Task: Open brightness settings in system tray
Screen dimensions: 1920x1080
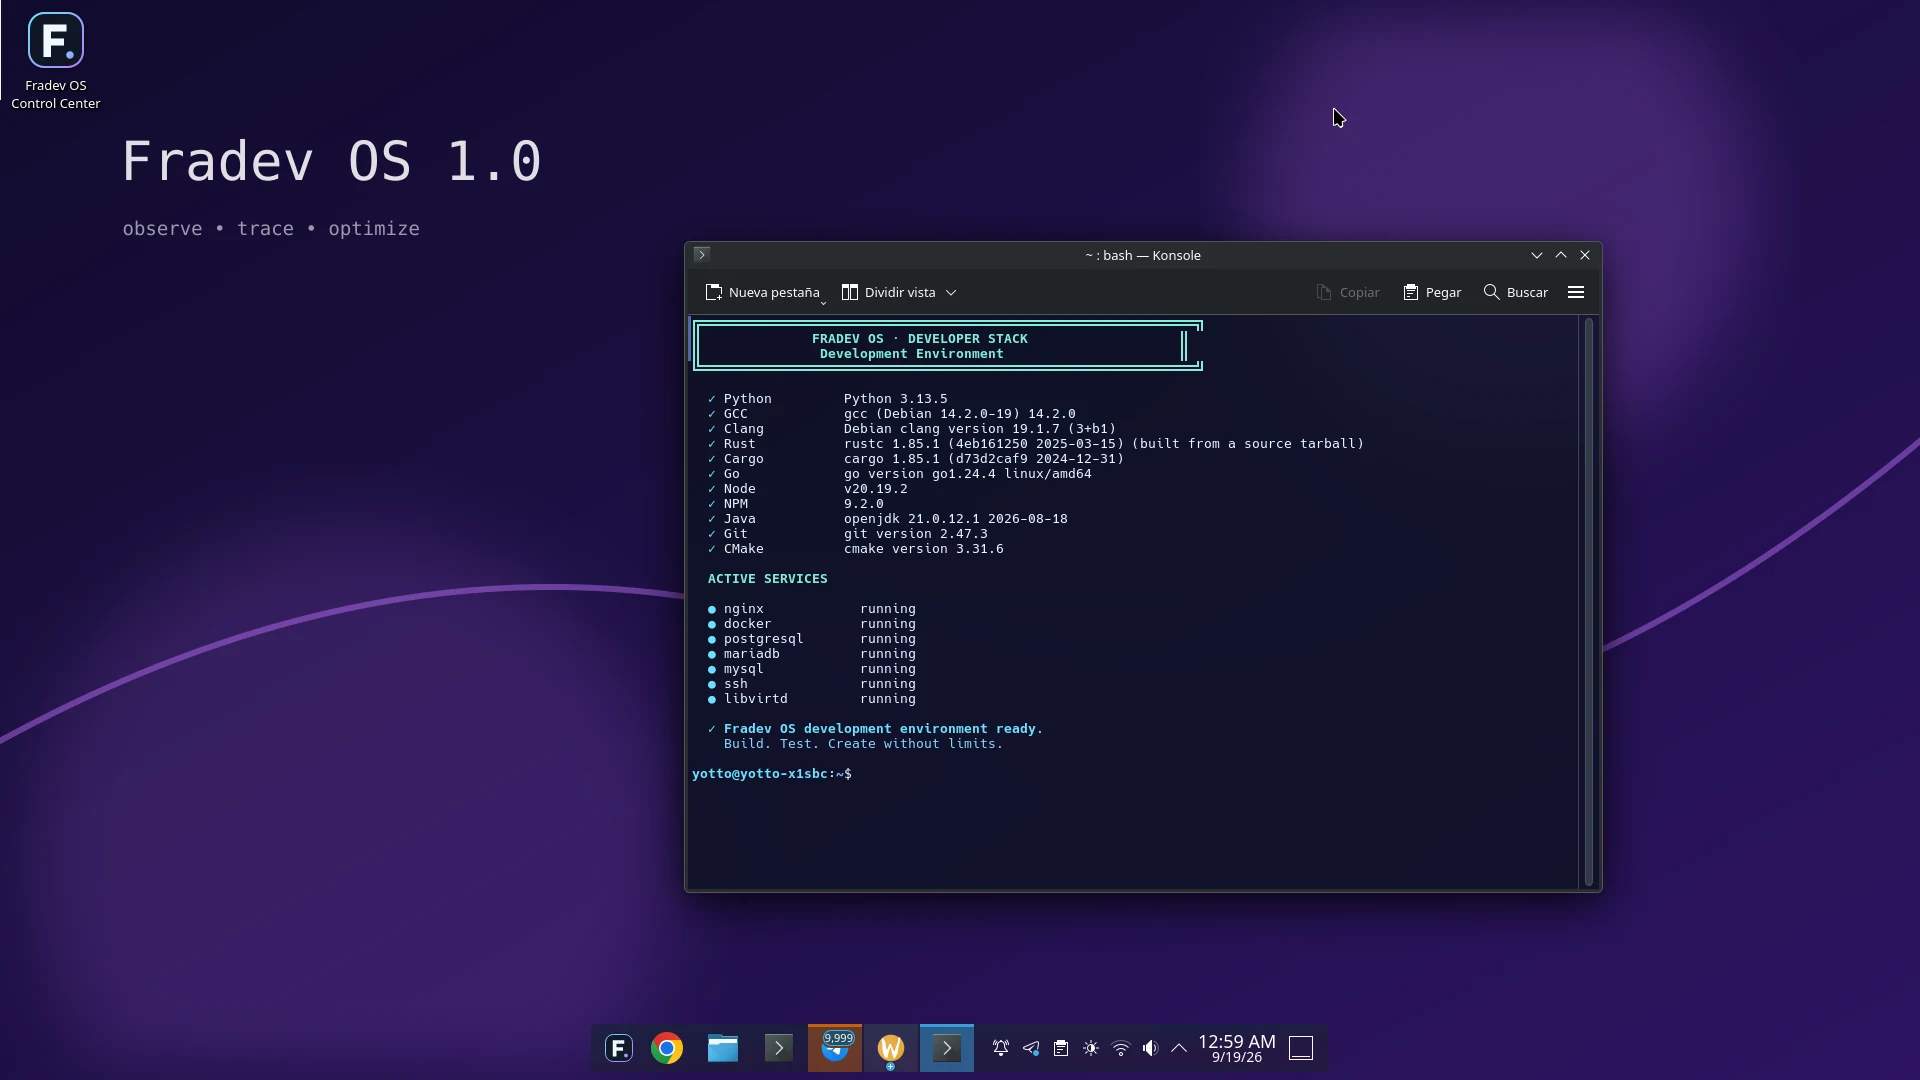Action: 1091,1048
